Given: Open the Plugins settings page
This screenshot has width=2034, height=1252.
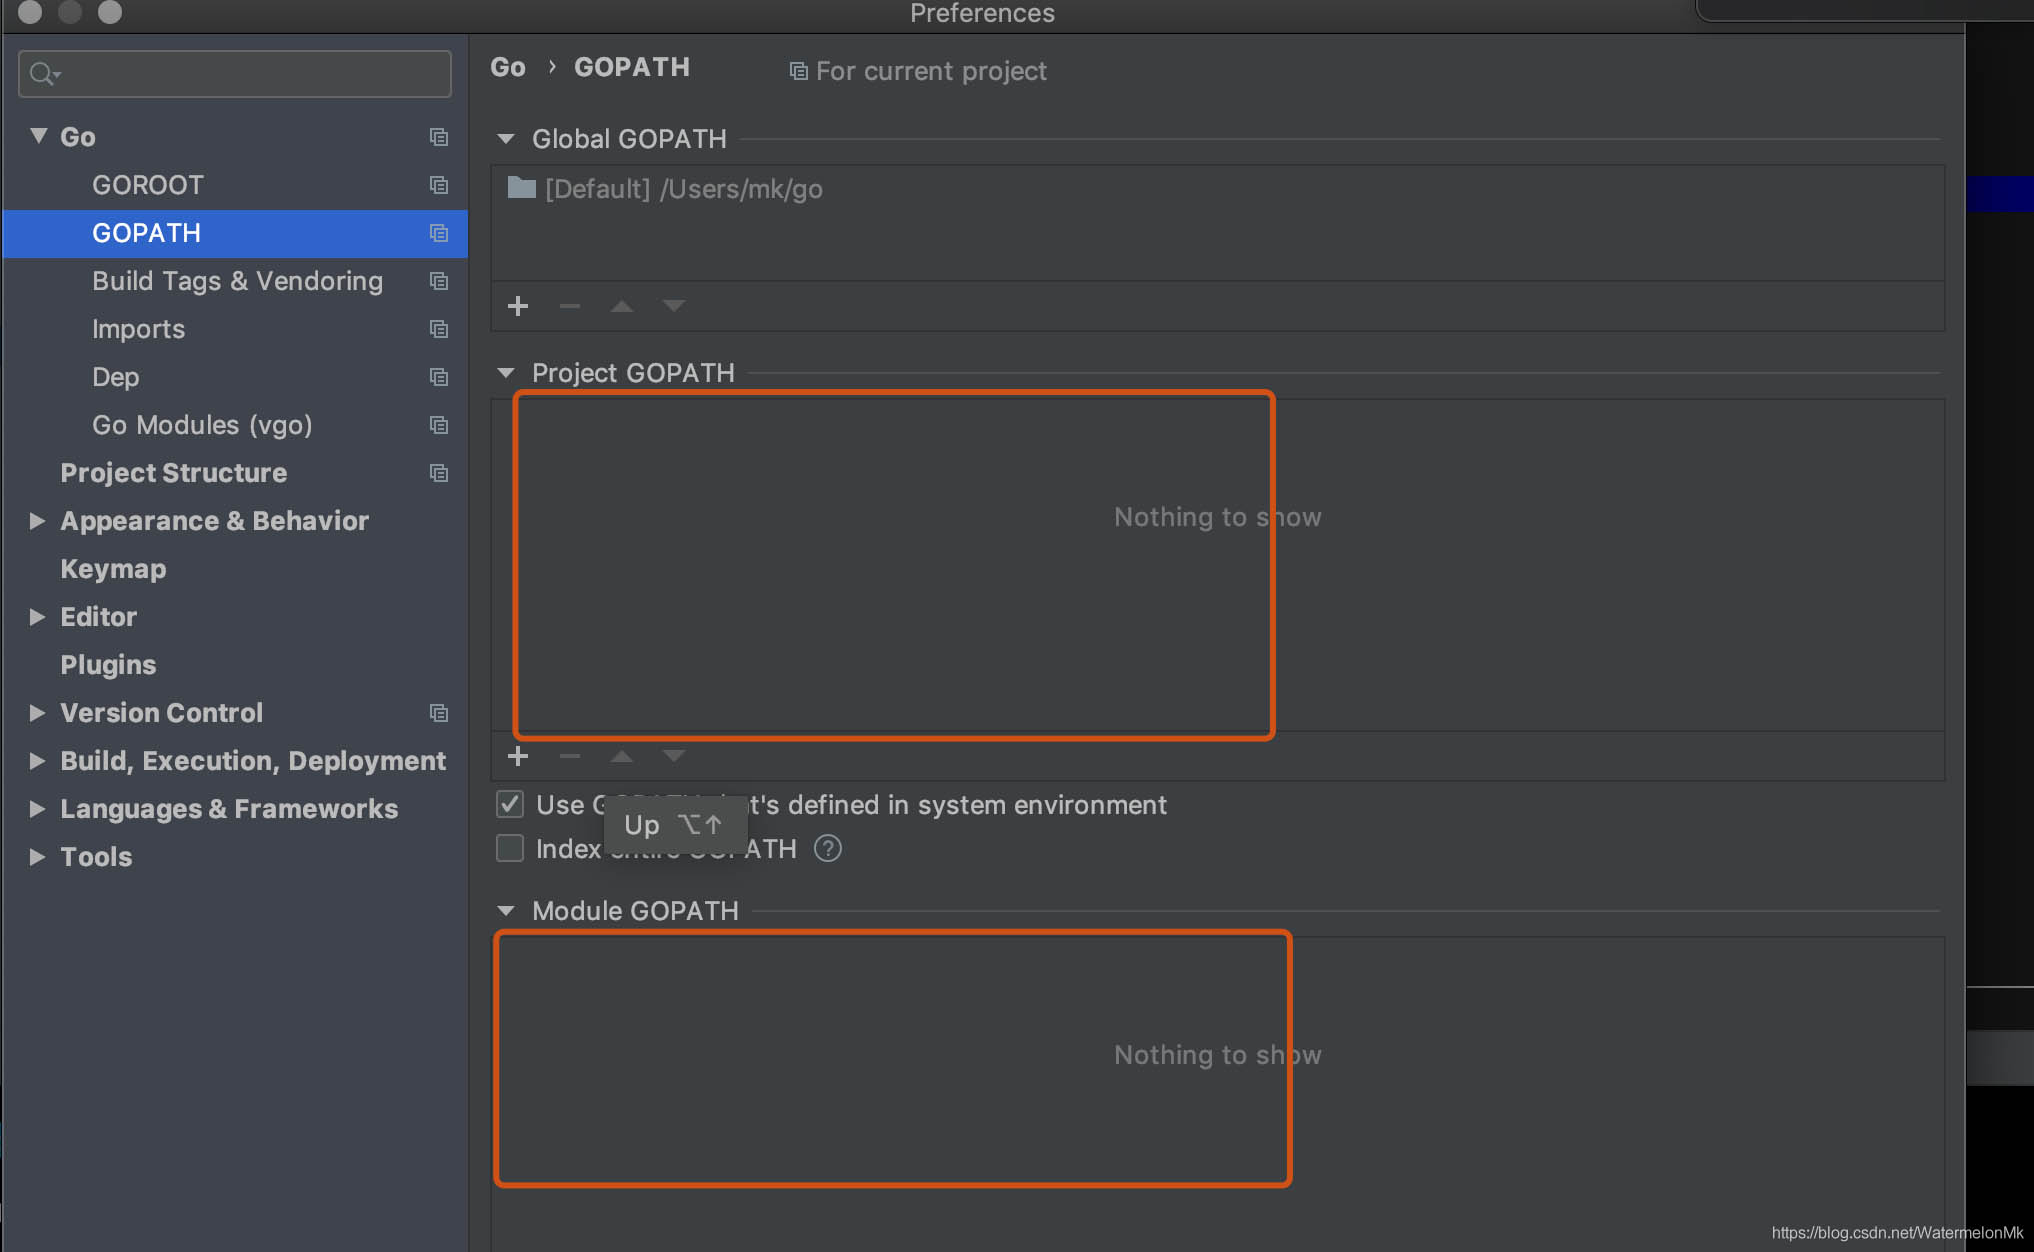Looking at the screenshot, I should tap(108, 665).
